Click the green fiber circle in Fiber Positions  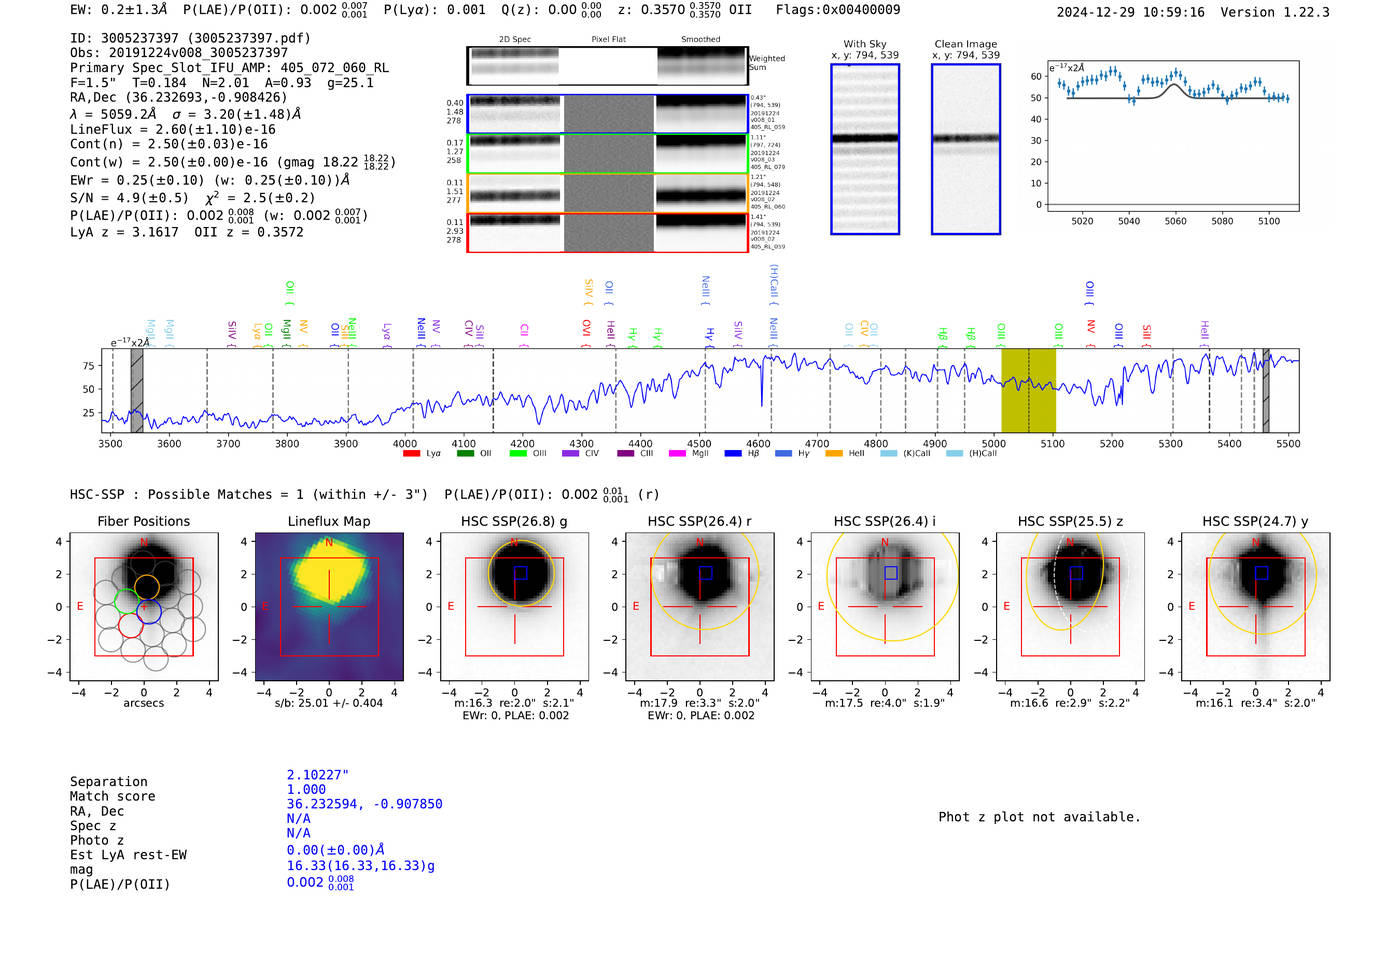point(126,602)
